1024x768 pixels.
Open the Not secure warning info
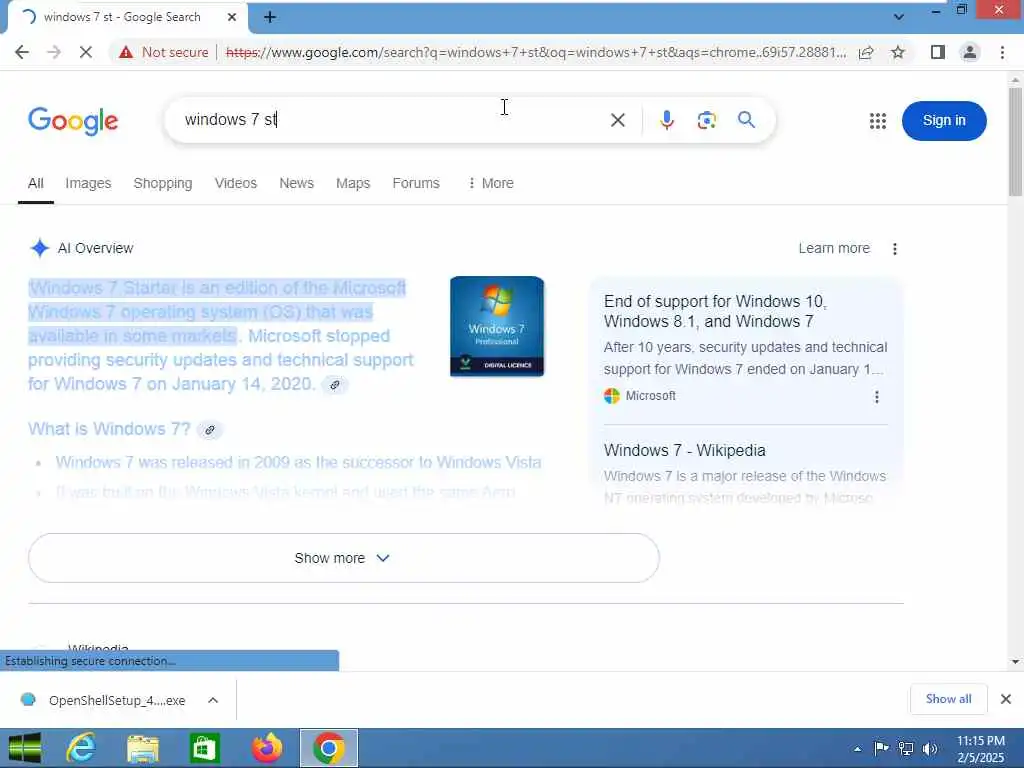(x=164, y=52)
